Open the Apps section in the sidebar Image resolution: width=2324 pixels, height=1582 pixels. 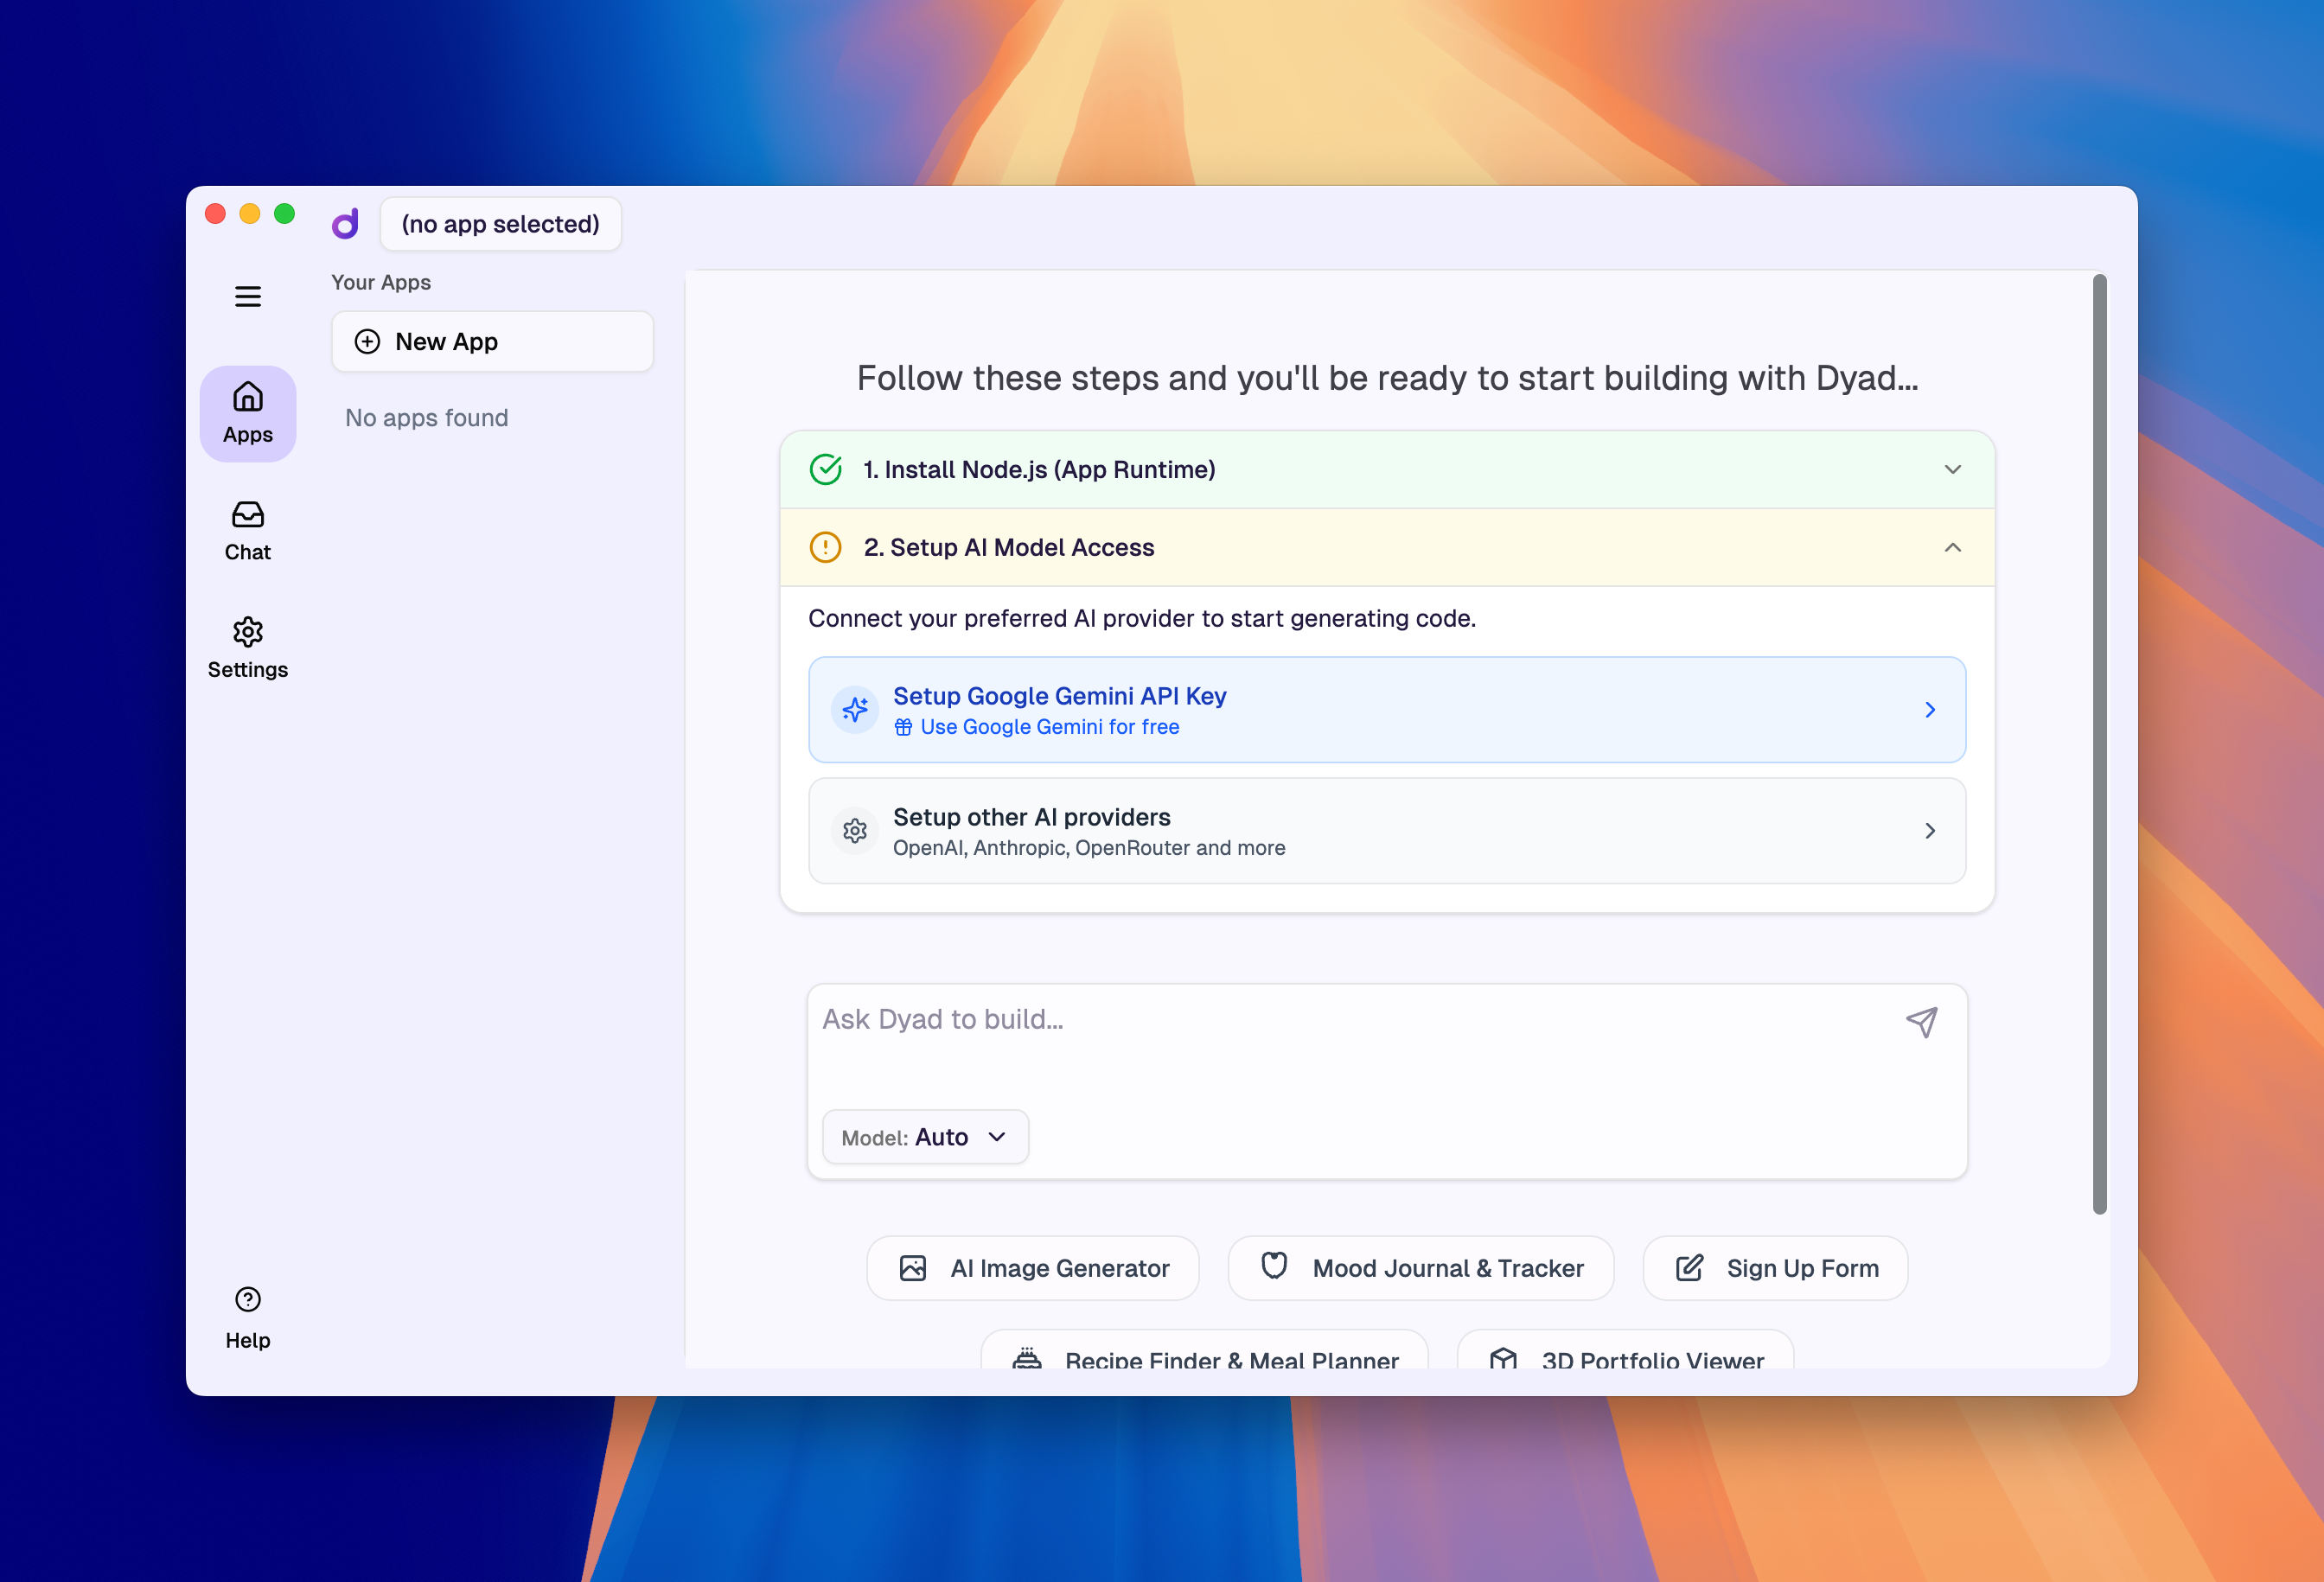(x=247, y=413)
